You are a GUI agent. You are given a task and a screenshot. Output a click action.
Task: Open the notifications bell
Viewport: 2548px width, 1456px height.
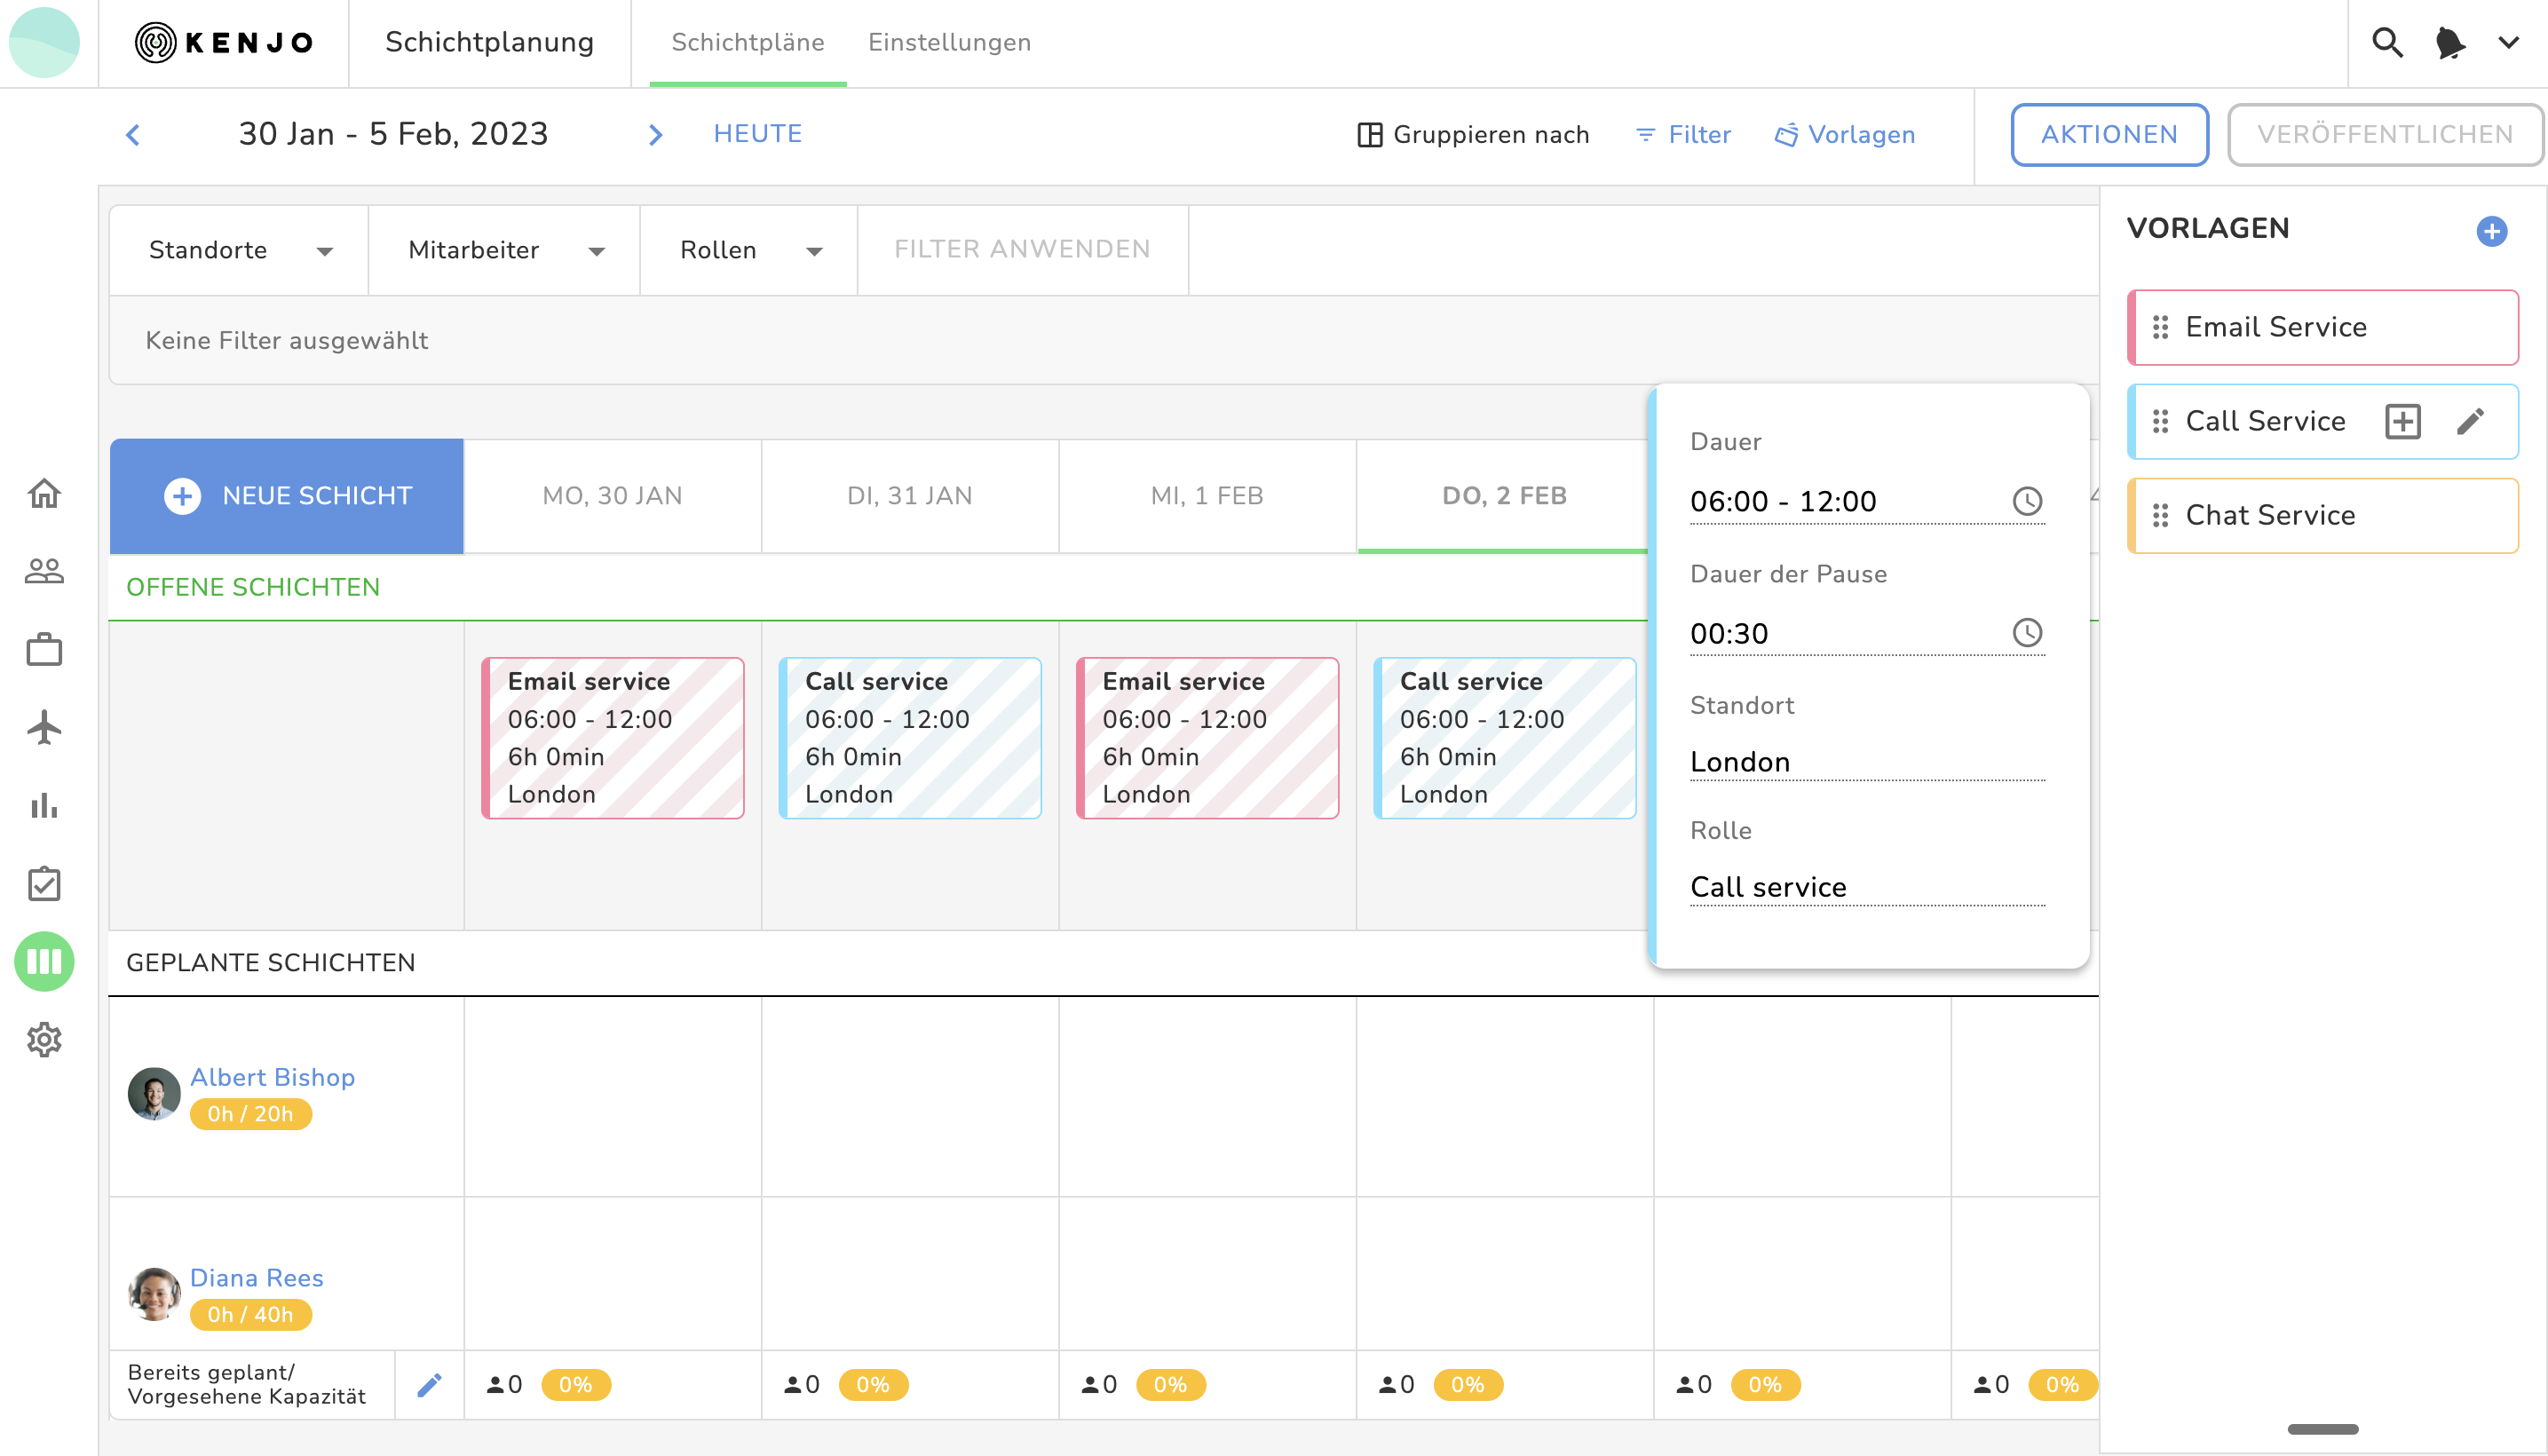(2449, 43)
